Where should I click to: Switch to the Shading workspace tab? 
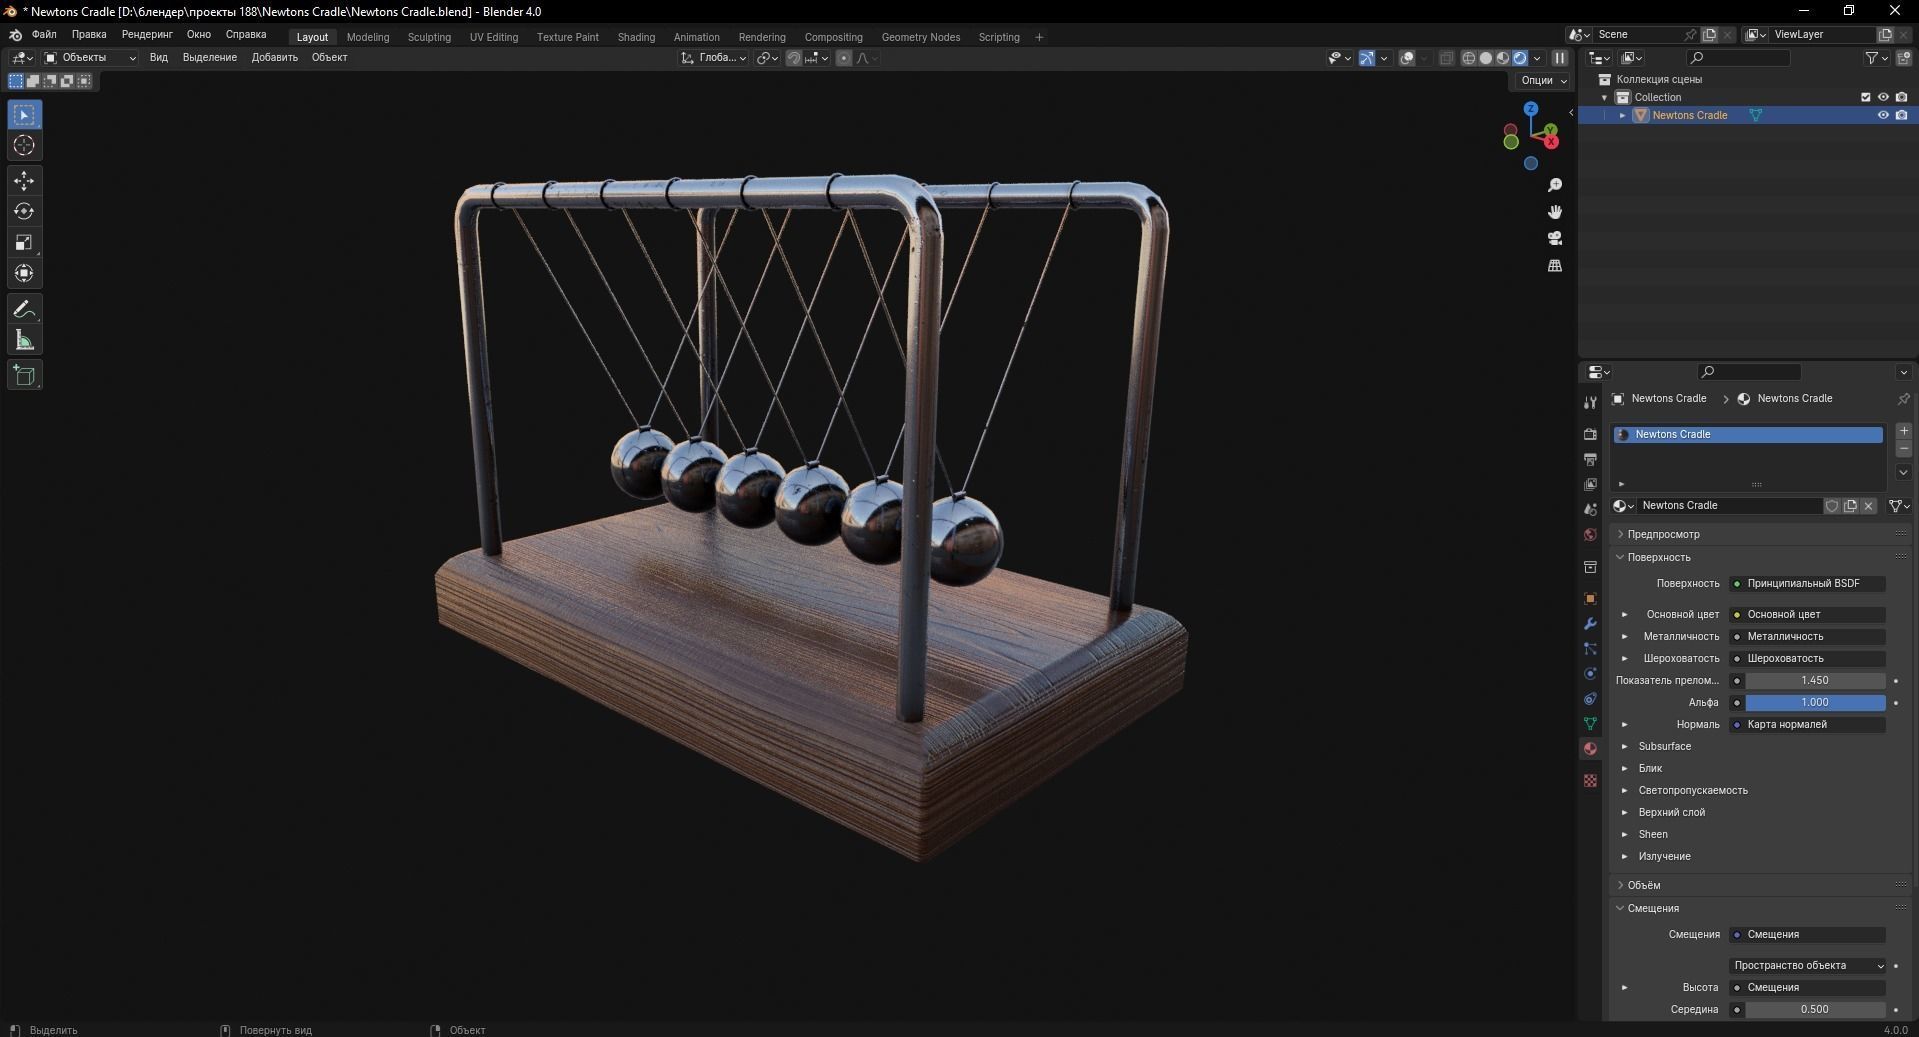pos(636,37)
